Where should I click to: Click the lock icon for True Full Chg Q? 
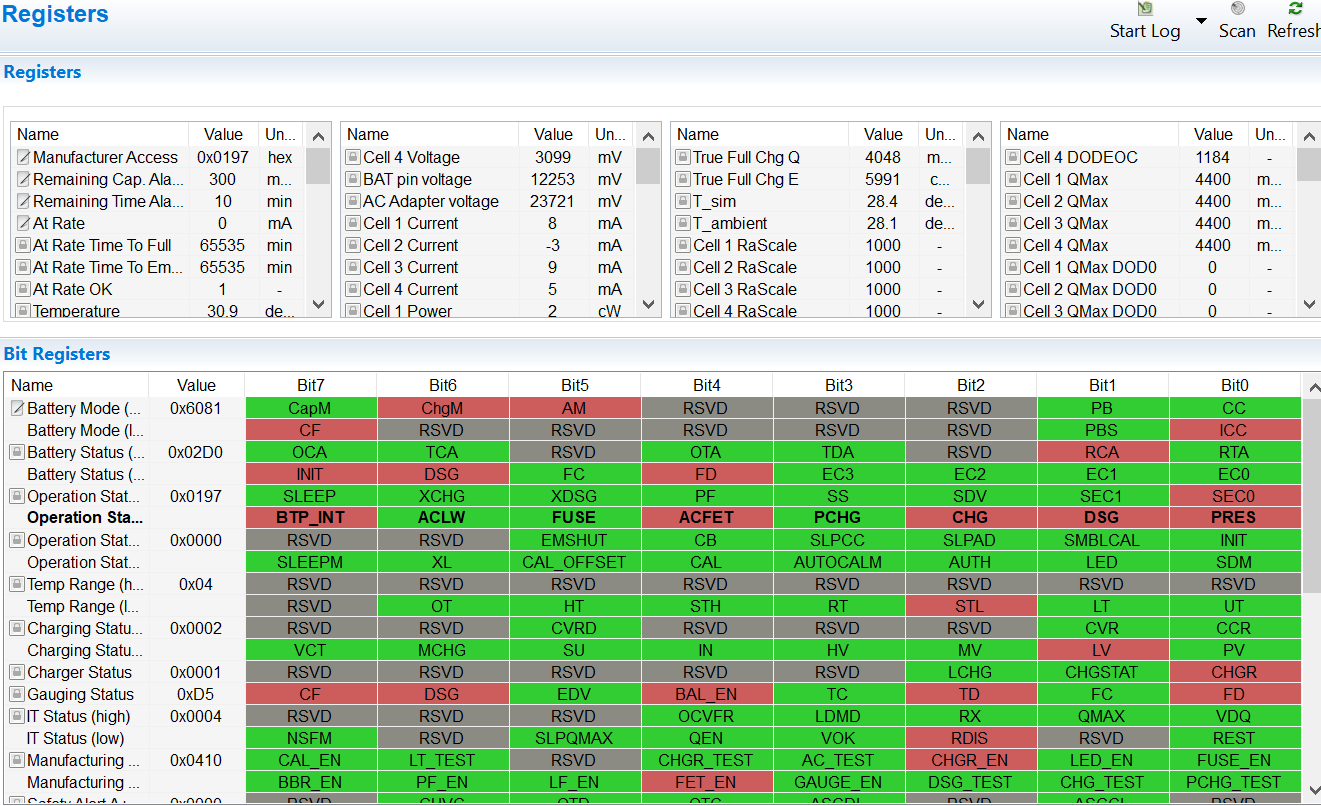(x=683, y=157)
